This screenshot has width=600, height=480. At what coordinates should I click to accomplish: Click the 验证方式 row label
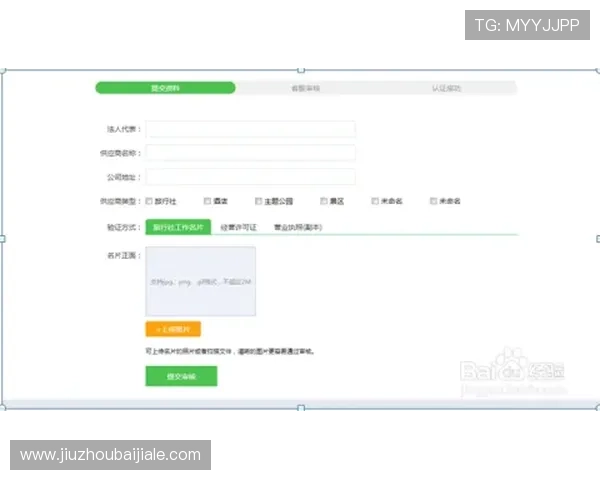click(124, 227)
